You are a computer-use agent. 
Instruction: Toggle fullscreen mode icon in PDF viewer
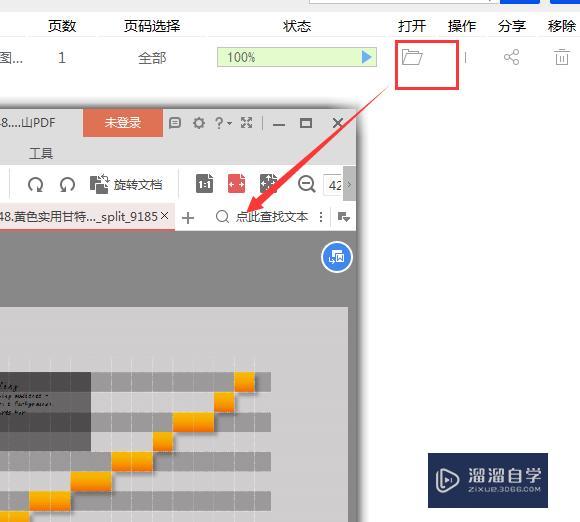tap(247, 123)
